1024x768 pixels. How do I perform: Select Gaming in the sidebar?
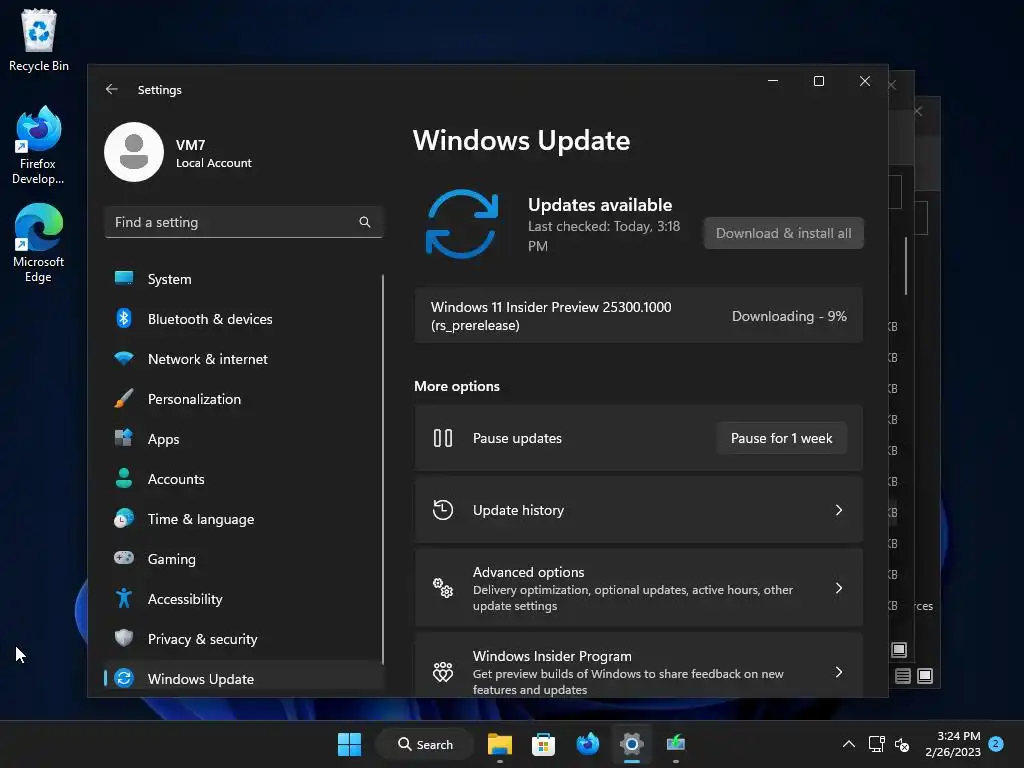pyautogui.click(x=243, y=559)
